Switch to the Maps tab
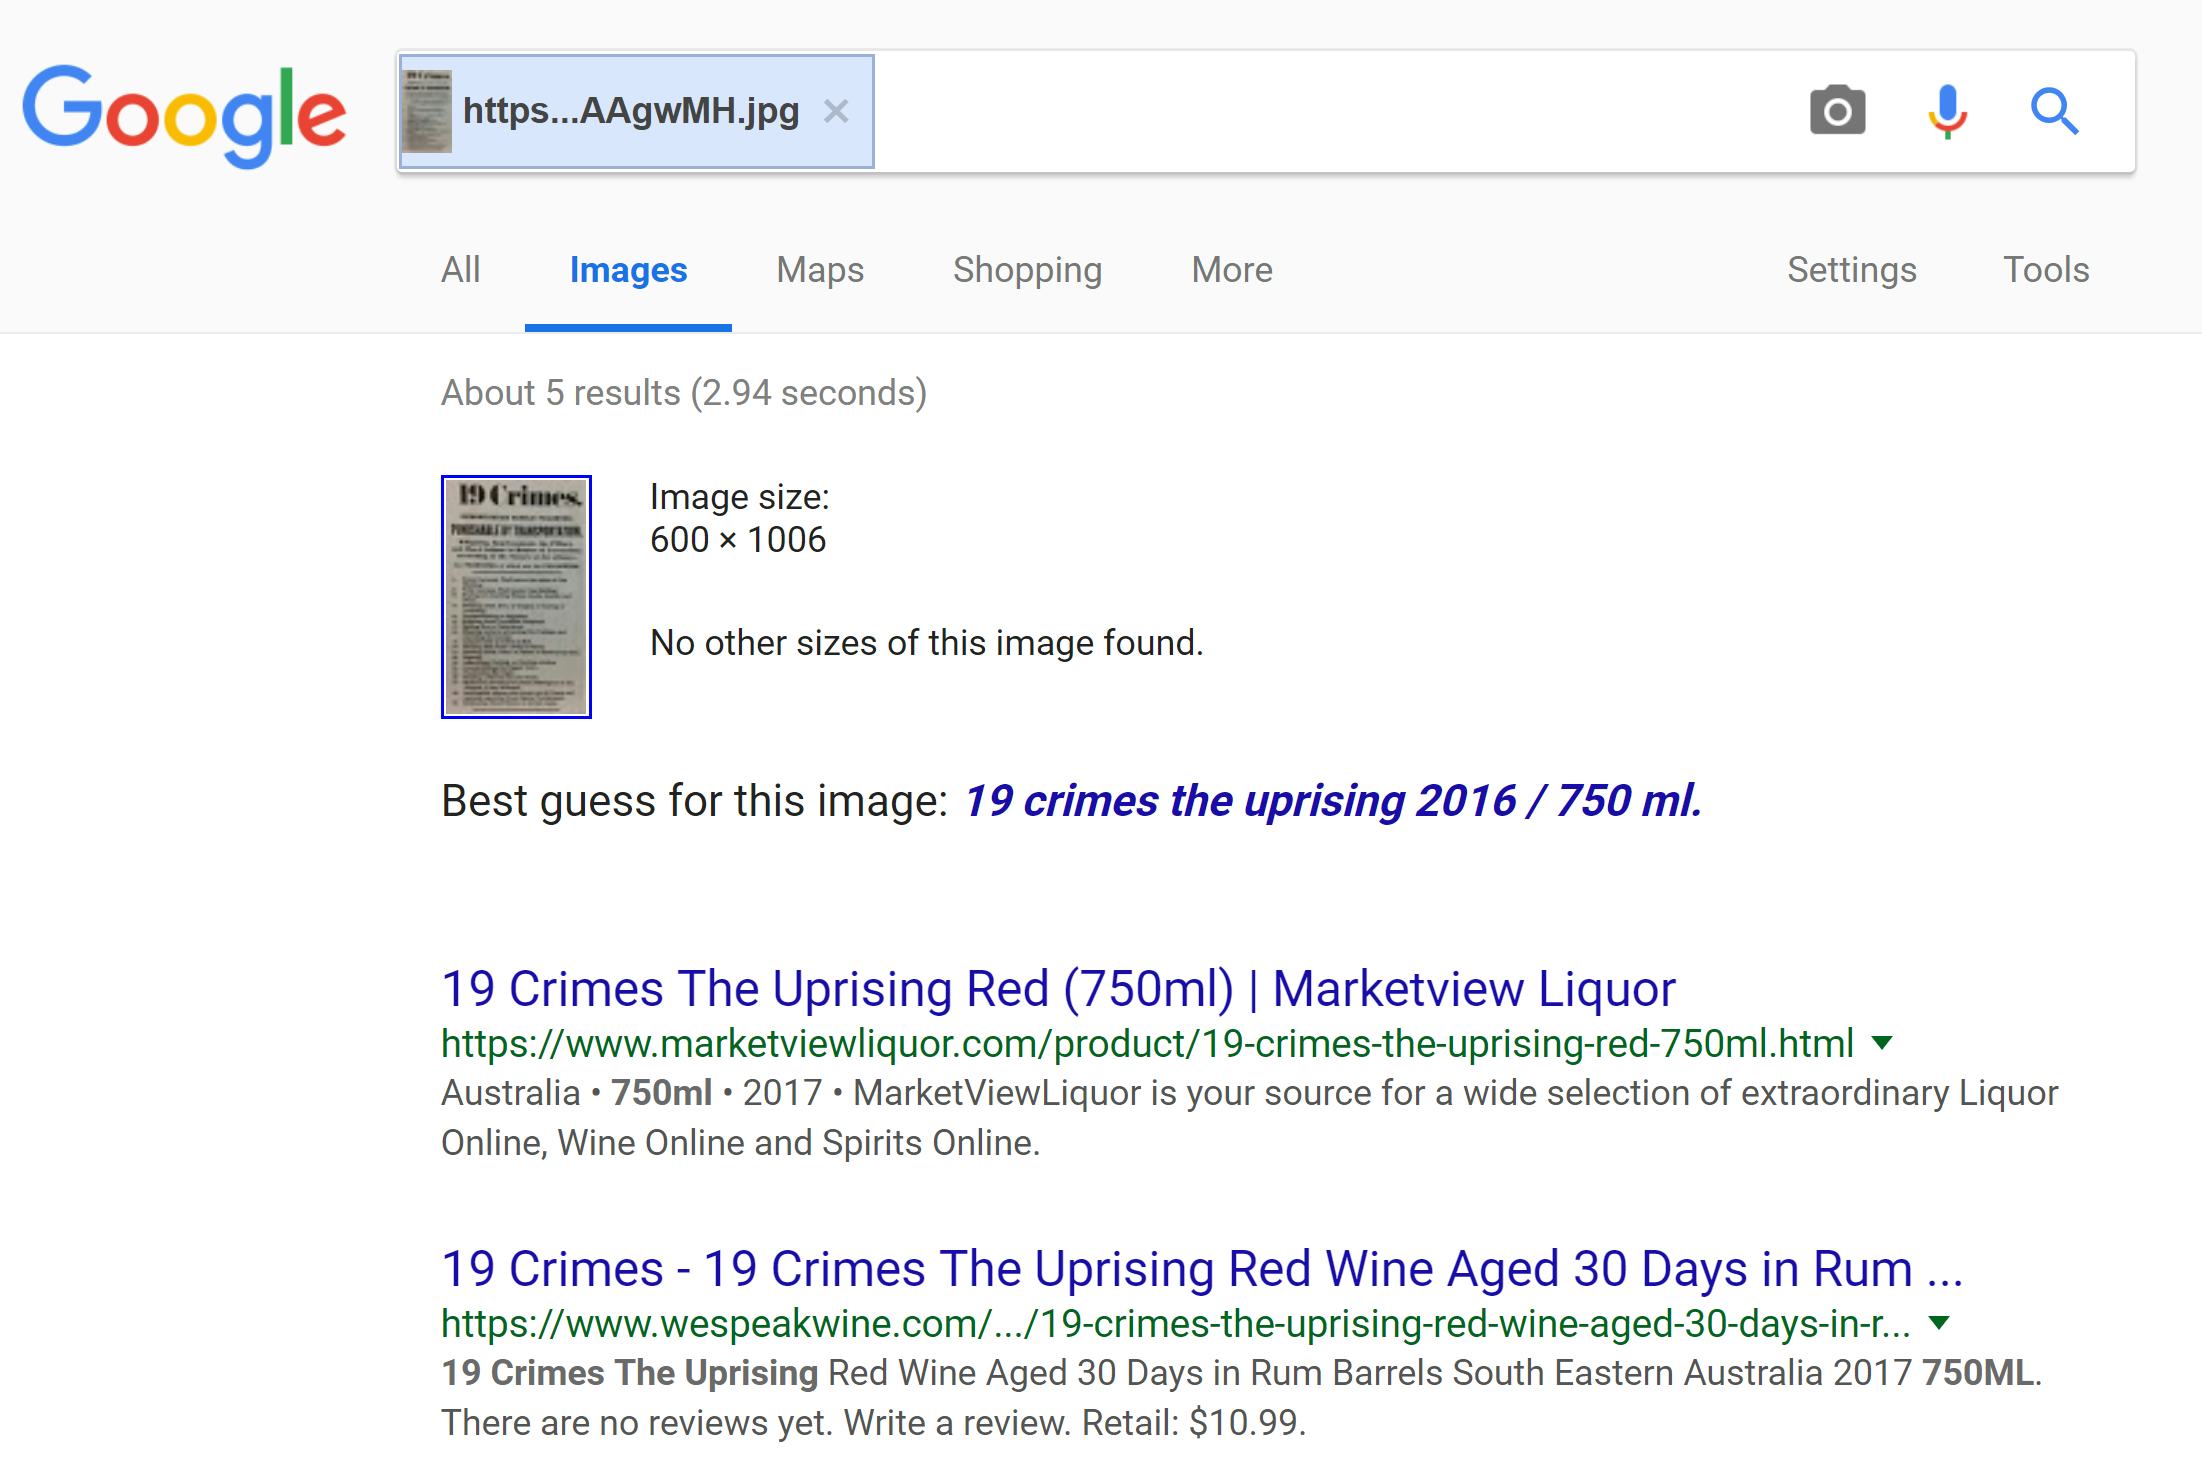This screenshot has height=1478, width=2202. coord(819,270)
